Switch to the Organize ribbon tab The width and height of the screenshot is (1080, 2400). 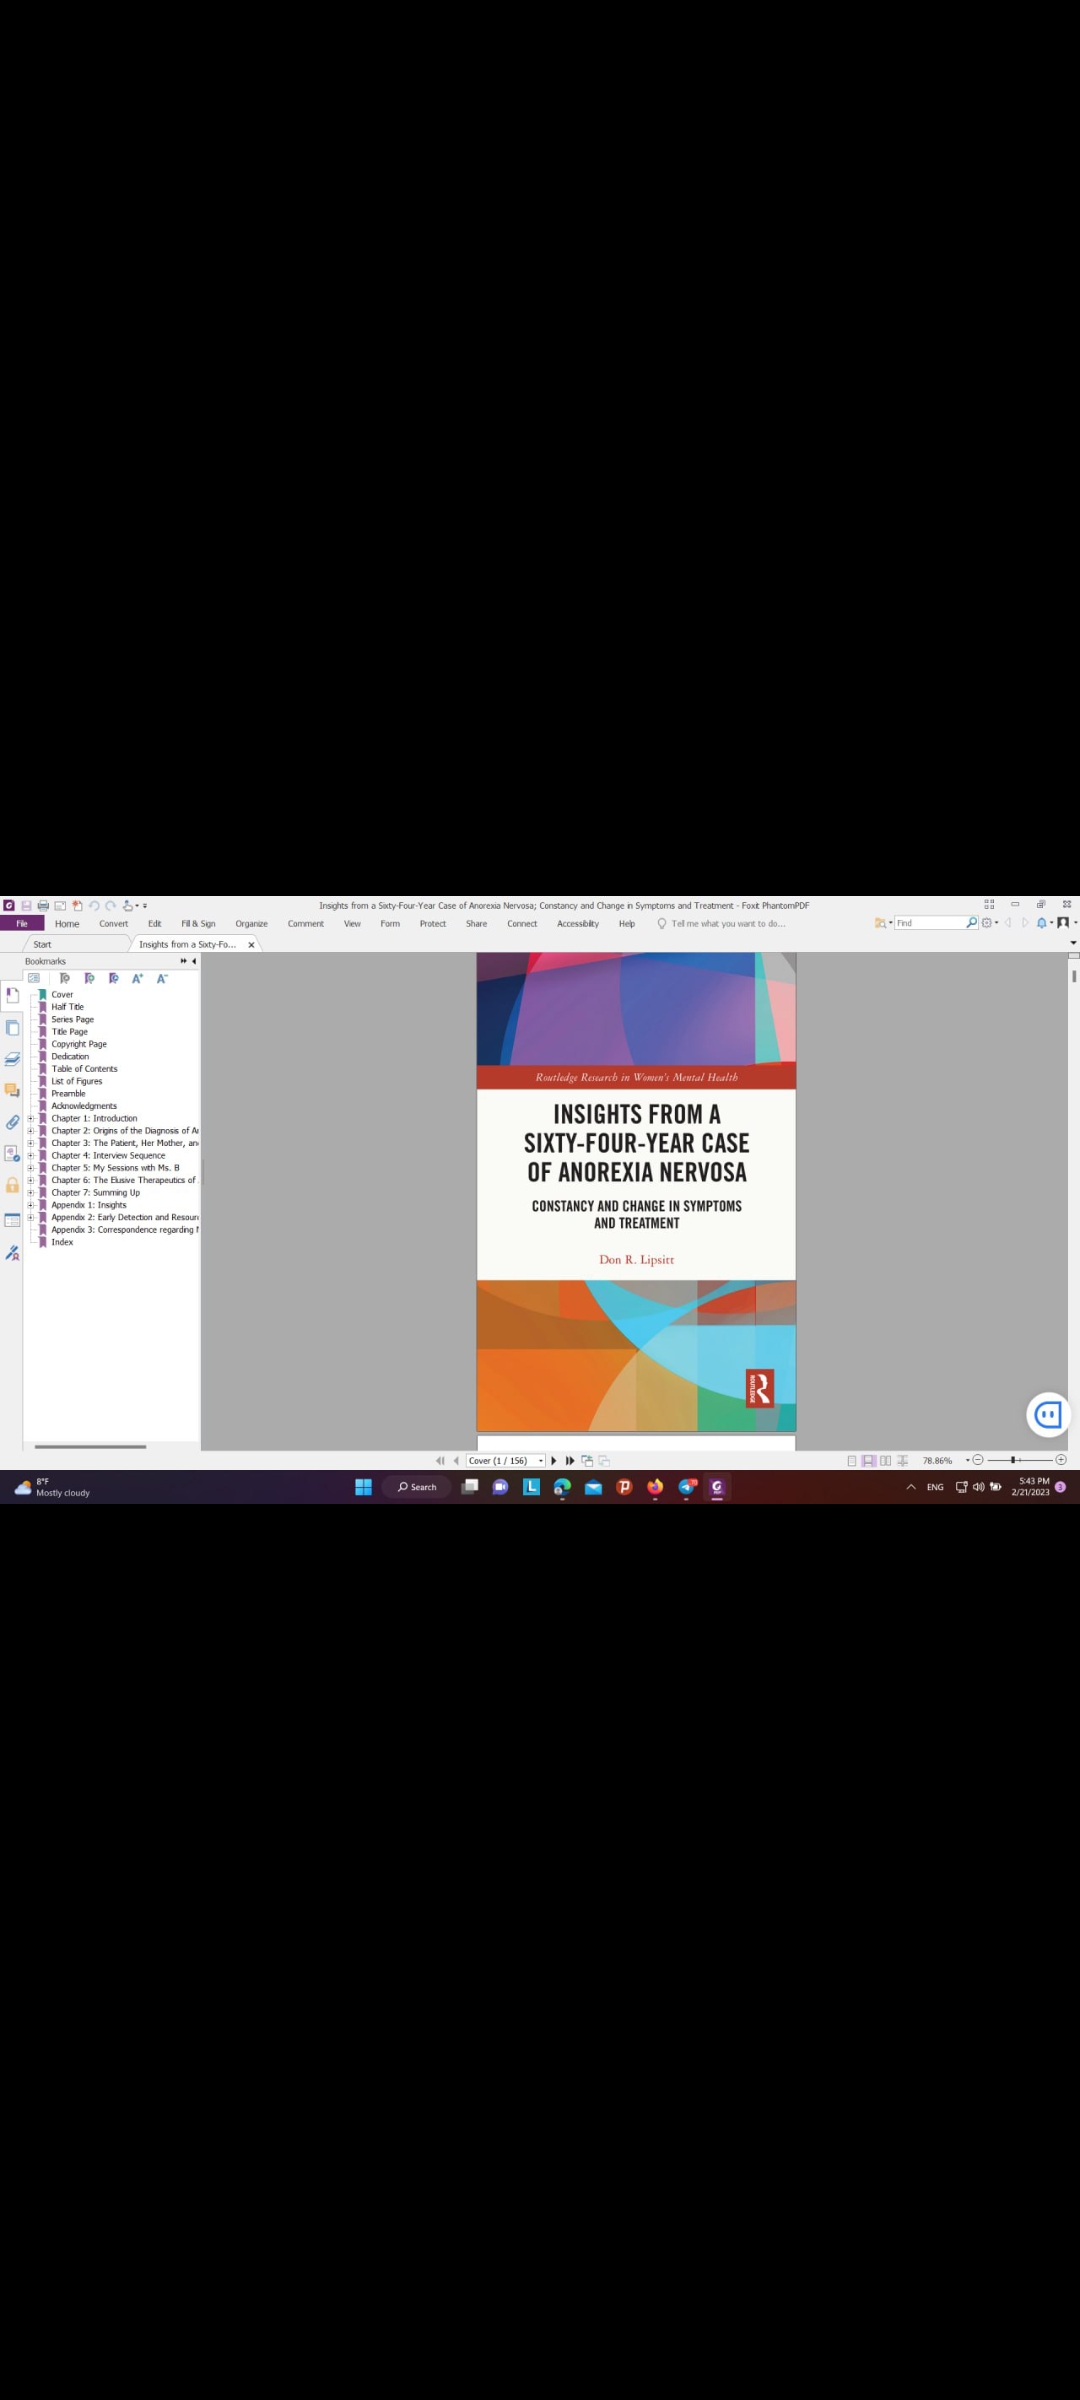pyautogui.click(x=251, y=923)
